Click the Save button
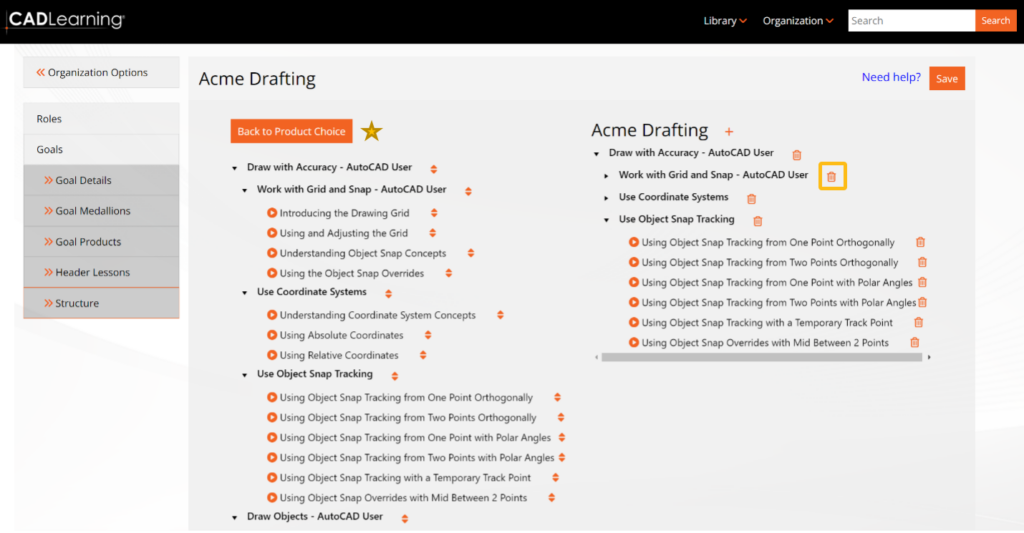Image resolution: width=1024 pixels, height=533 pixels. point(946,79)
